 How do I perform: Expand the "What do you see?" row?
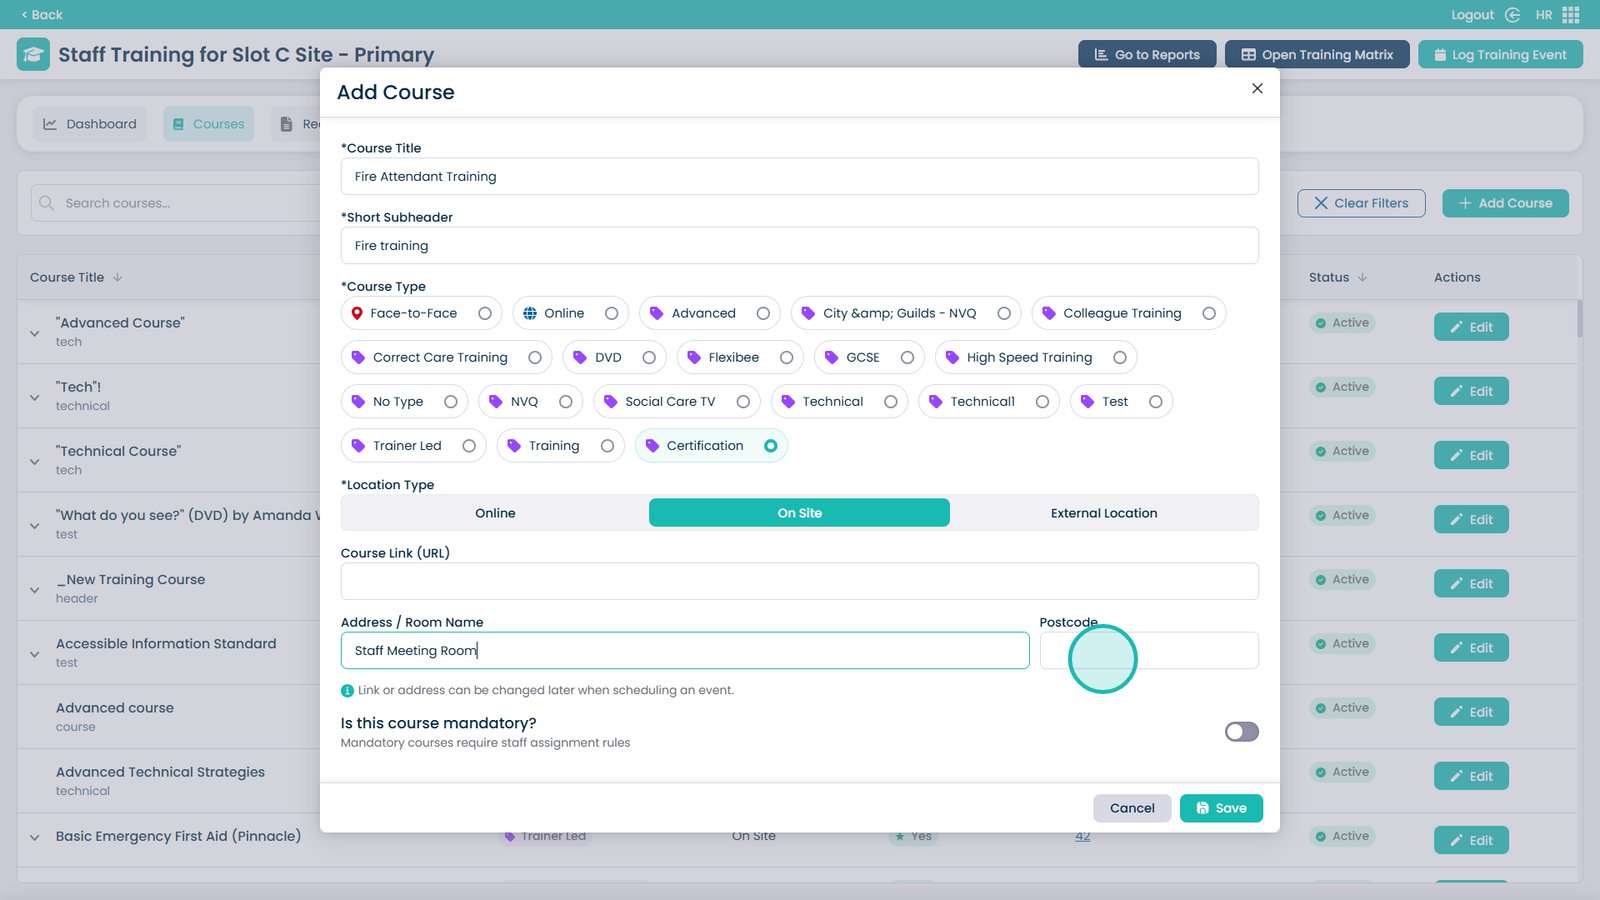[35, 525]
